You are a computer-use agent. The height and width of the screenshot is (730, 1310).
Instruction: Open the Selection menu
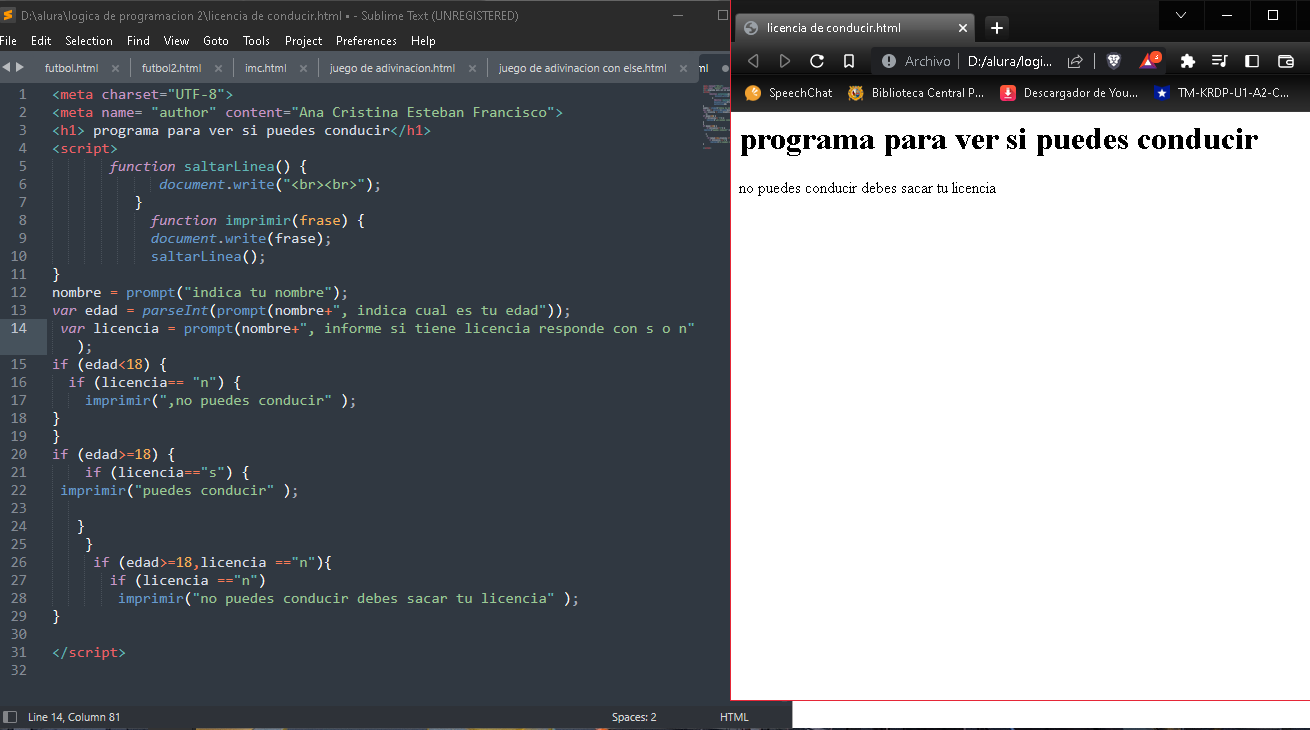pos(89,41)
